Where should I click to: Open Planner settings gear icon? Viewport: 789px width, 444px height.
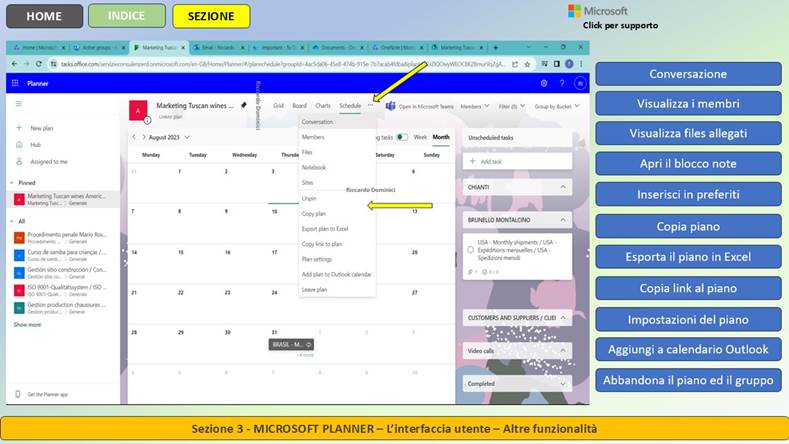[x=544, y=84]
